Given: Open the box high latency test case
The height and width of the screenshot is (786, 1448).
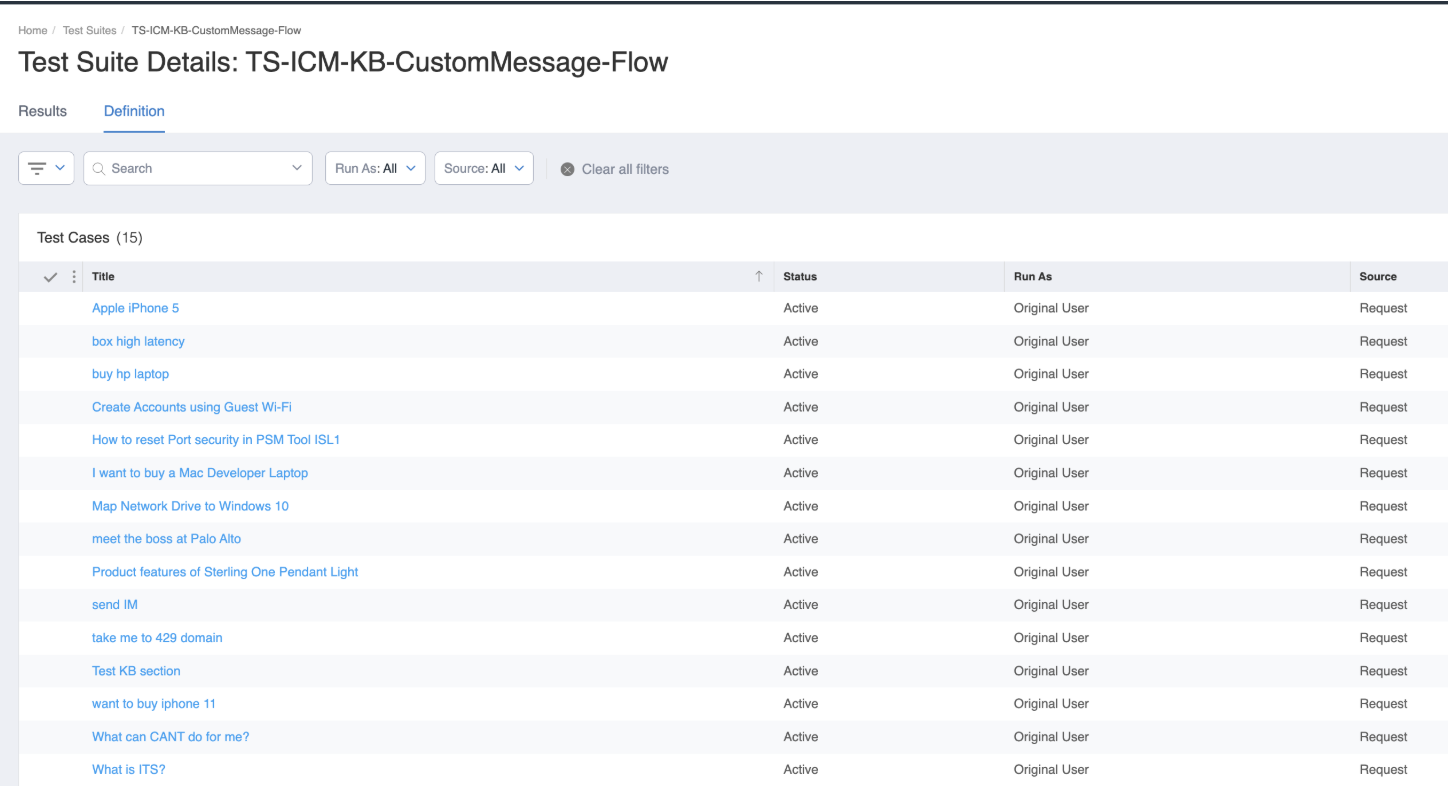Looking at the screenshot, I should [138, 341].
